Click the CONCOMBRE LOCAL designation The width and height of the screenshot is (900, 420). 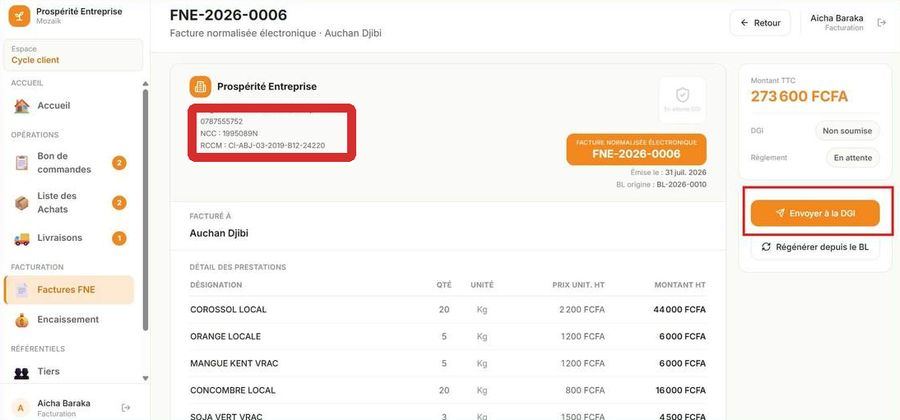point(233,391)
